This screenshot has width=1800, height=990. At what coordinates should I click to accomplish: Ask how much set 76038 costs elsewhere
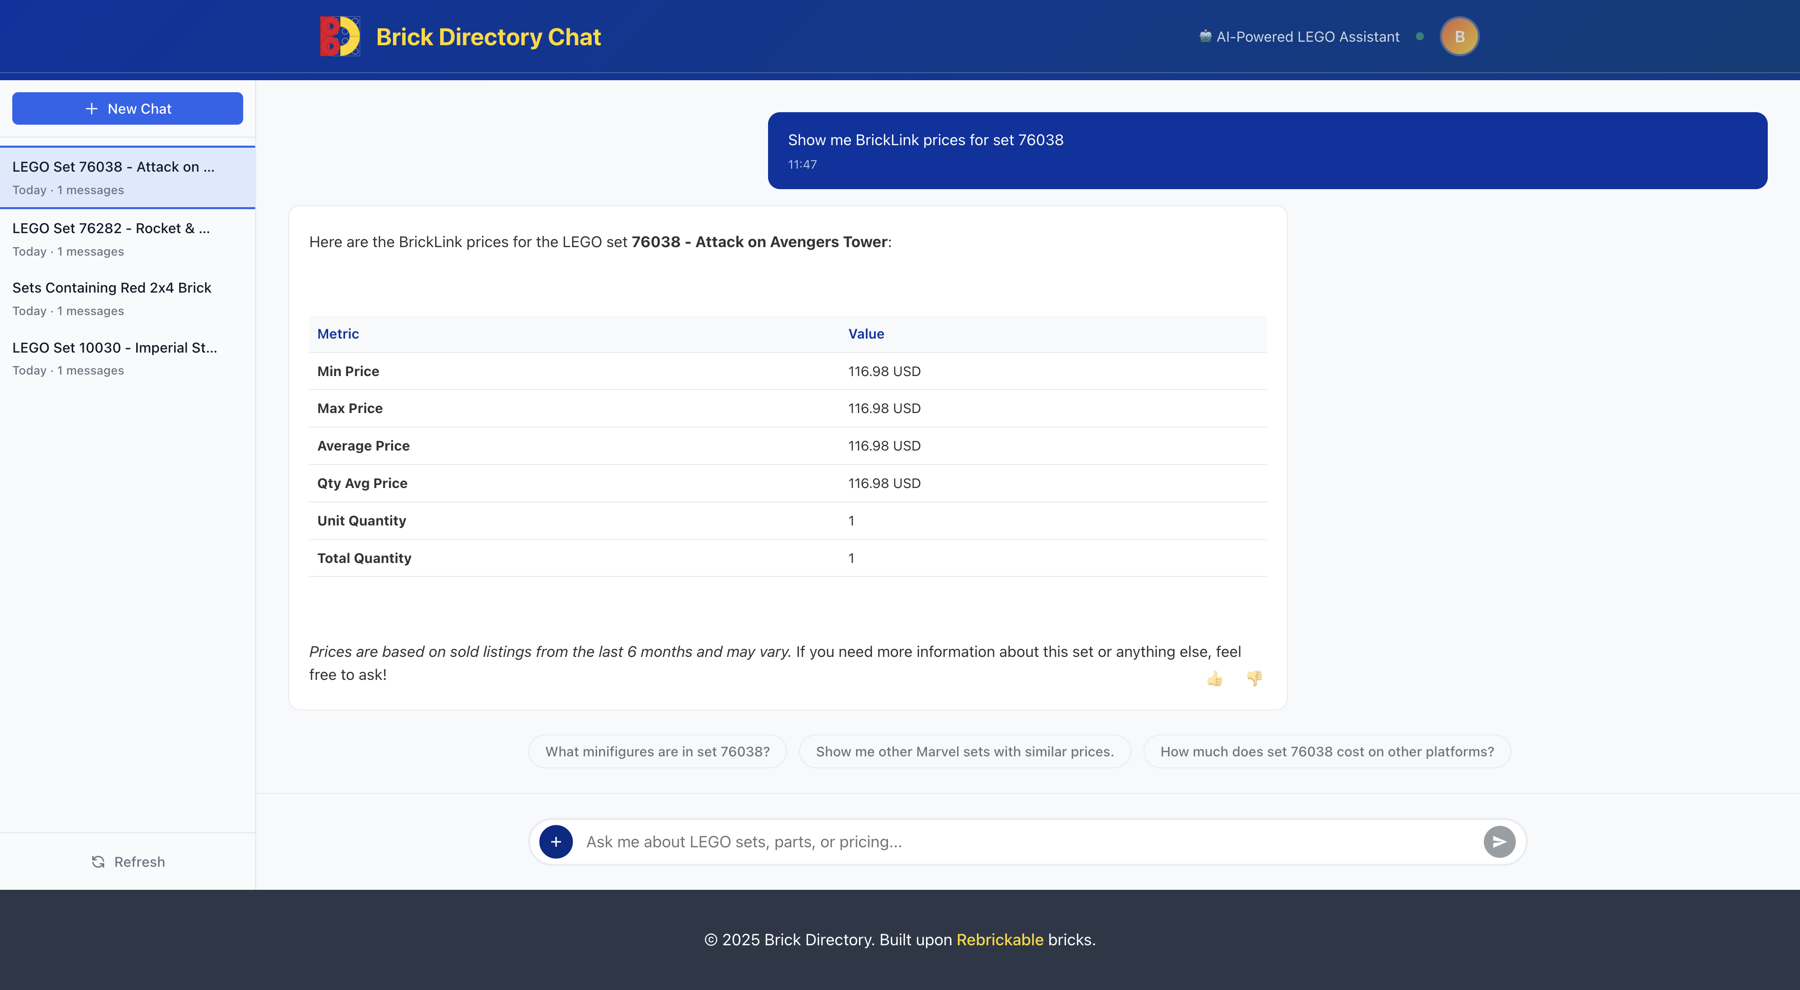coord(1326,751)
